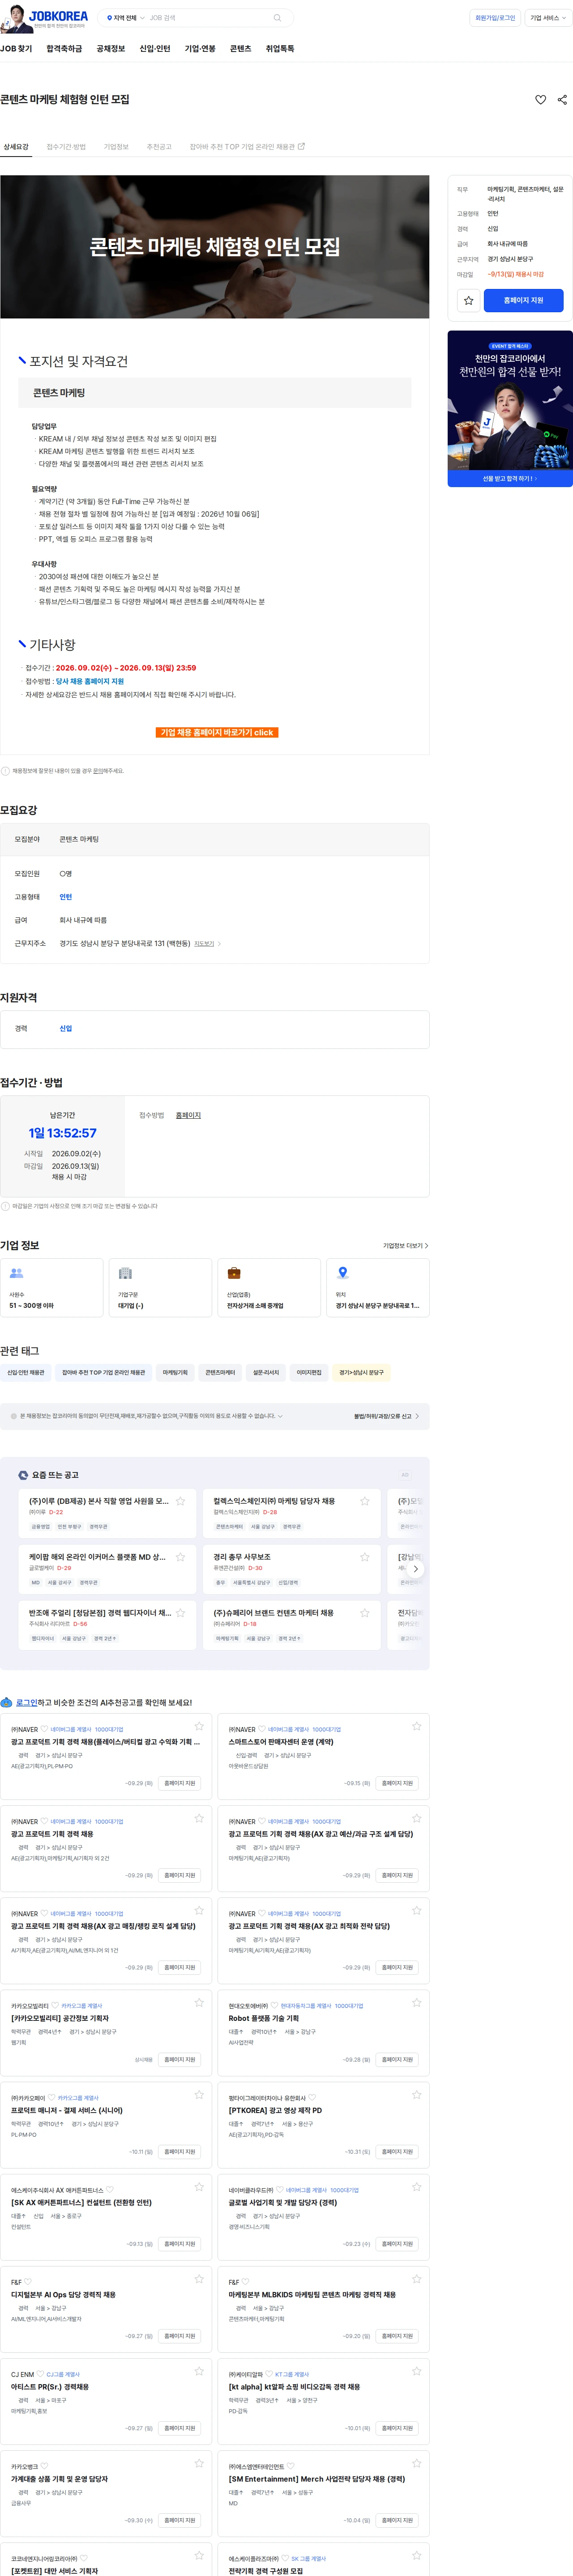This screenshot has width=573, height=2576.
Task: Expand the copyright notice disclaimer arrow
Action: [280, 1416]
